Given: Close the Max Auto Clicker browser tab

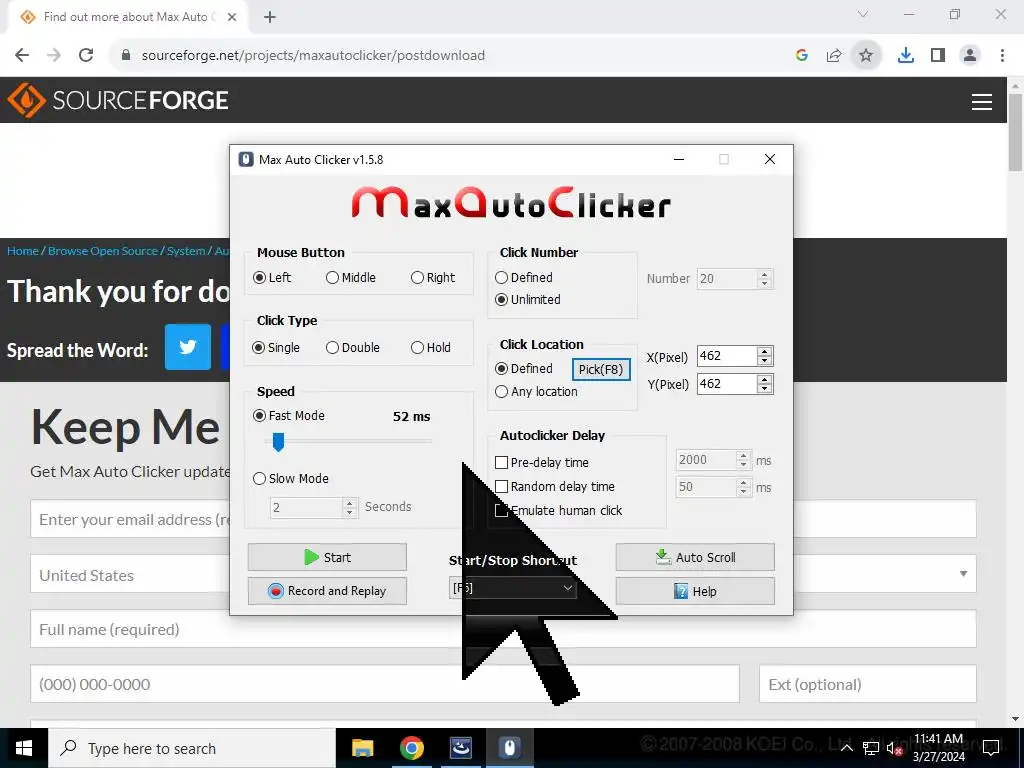Looking at the screenshot, I should point(232,17).
